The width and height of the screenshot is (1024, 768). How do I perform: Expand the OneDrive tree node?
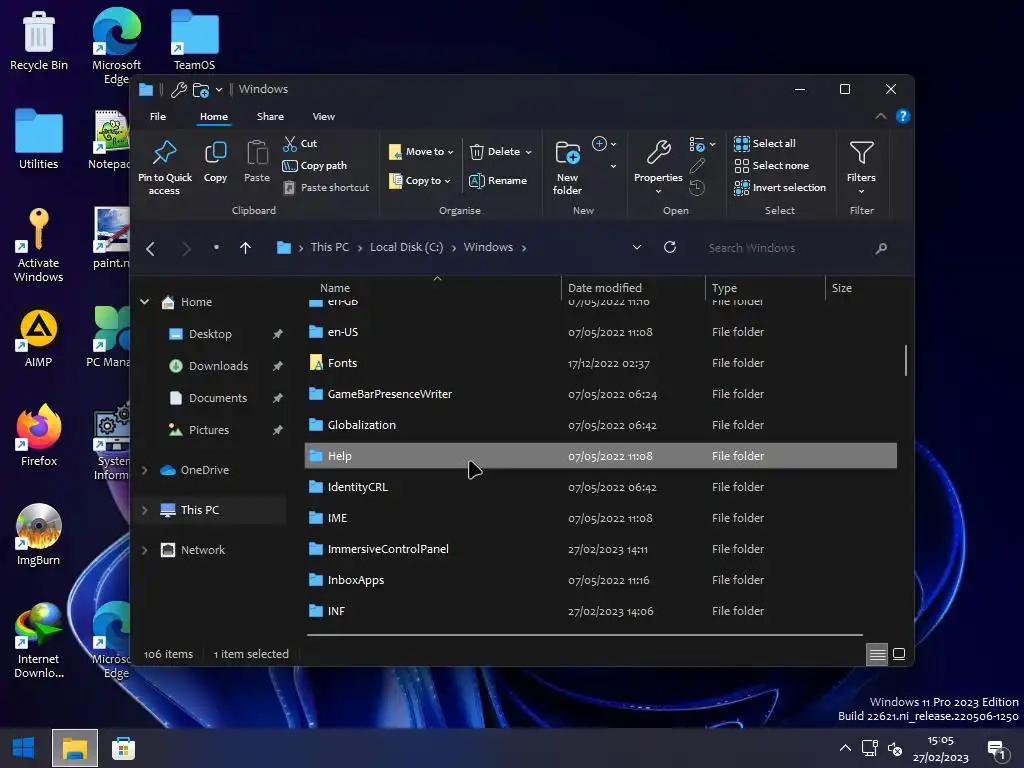[x=145, y=470]
